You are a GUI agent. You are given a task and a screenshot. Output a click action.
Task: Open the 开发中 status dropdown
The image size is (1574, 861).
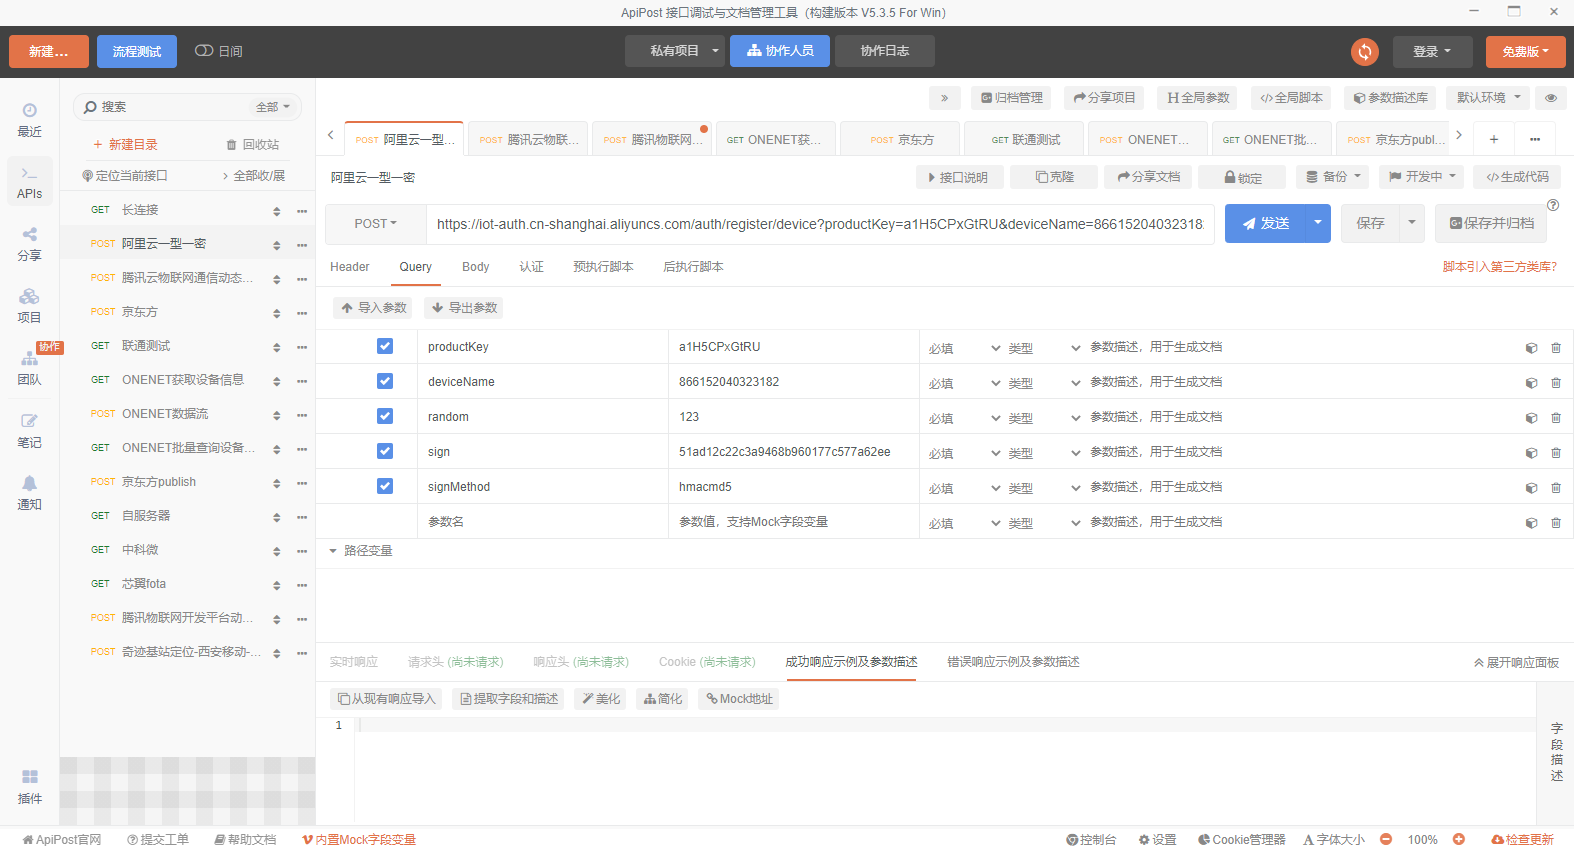click(x=1421, y=177)
